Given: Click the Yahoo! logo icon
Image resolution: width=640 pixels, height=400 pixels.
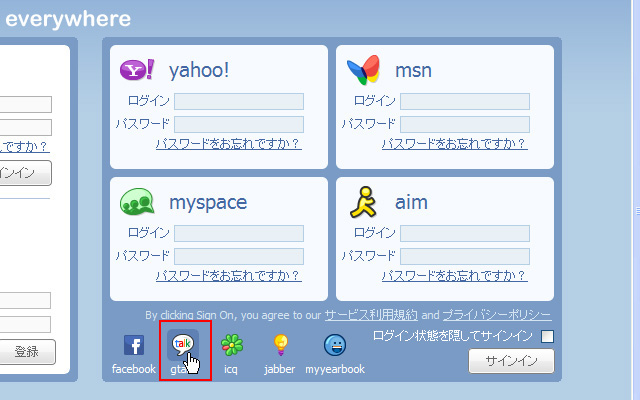Looking at the screenshot, I should pyautogui.click(x=137, y=69).
